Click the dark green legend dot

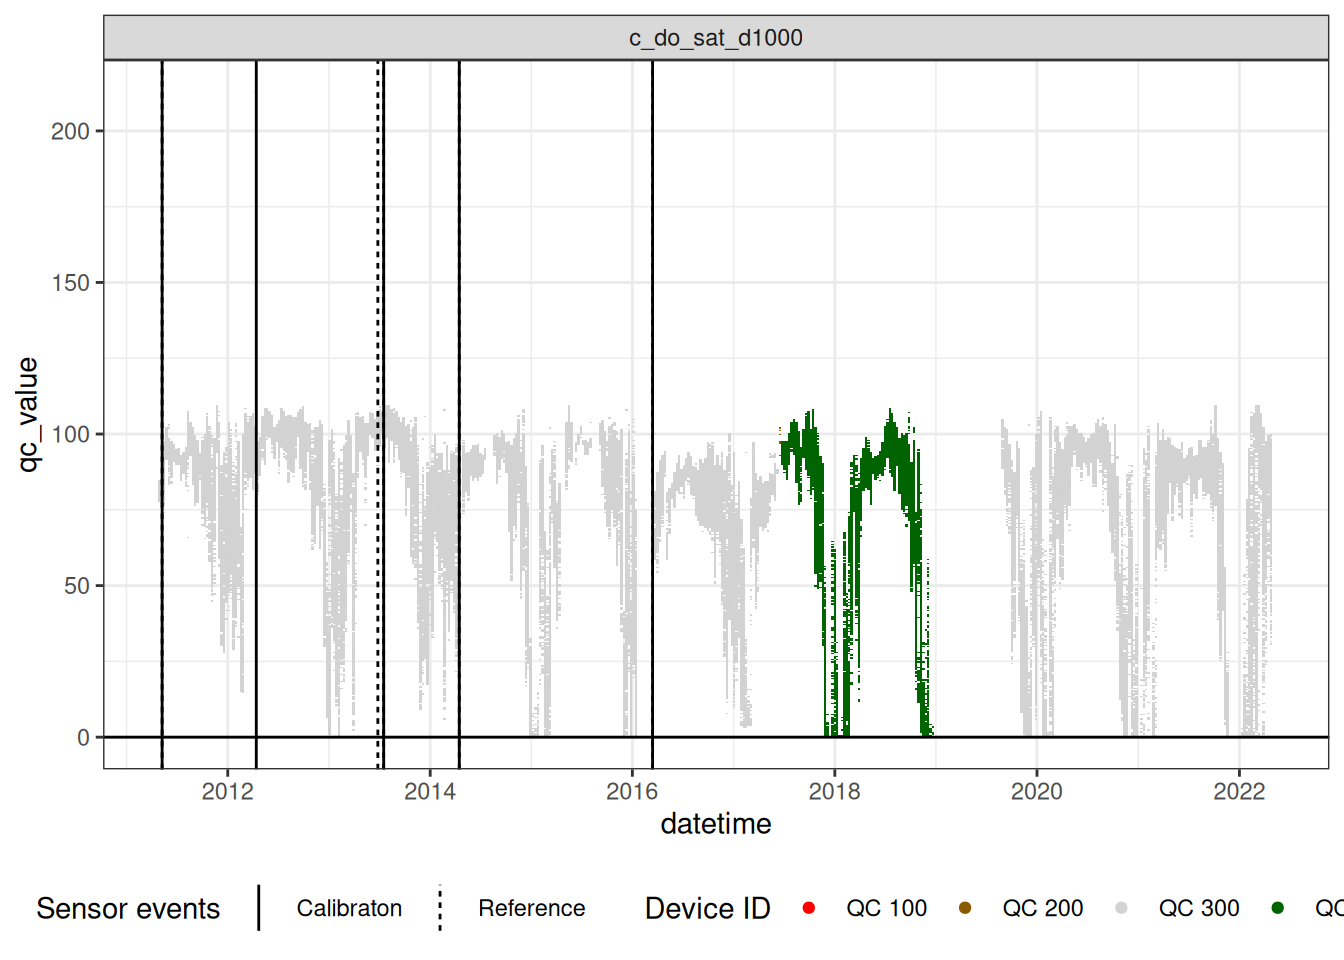tap(1277, 908)
